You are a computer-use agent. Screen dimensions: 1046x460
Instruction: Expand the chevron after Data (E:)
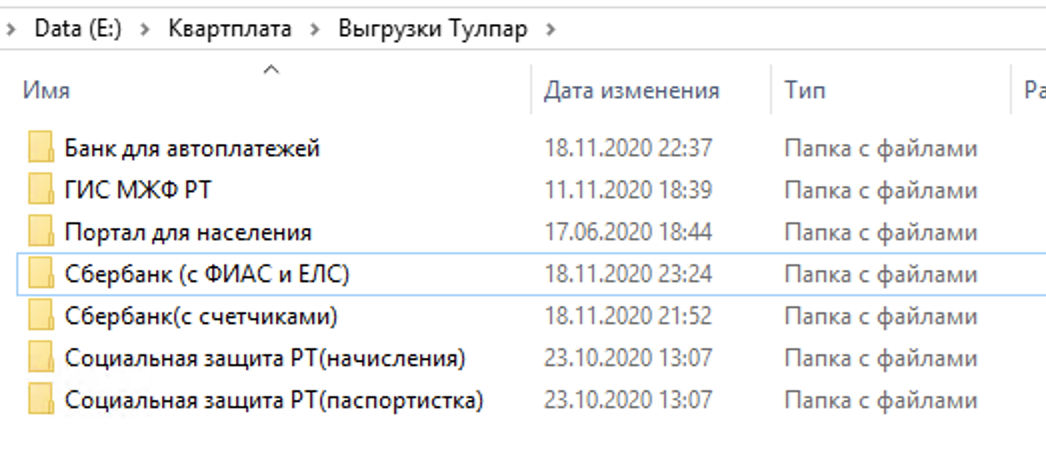click(145, 29)
